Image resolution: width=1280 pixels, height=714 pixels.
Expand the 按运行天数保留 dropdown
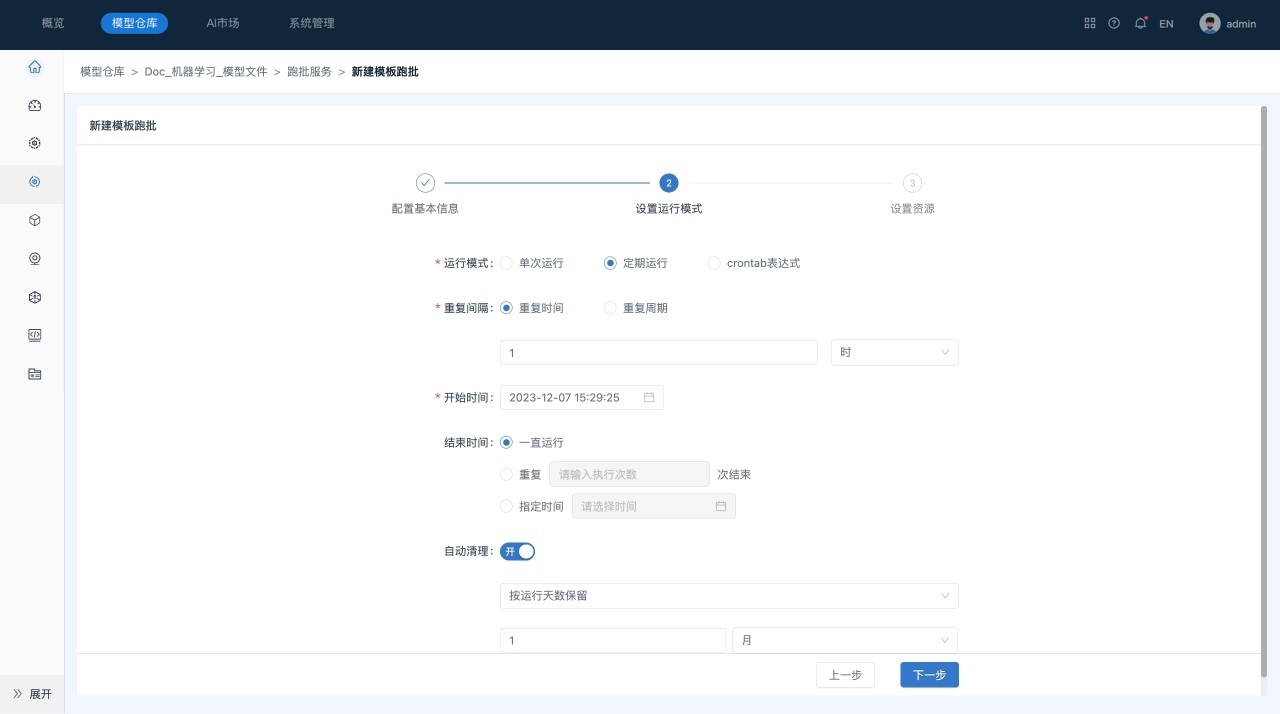(x=728, y=596)
